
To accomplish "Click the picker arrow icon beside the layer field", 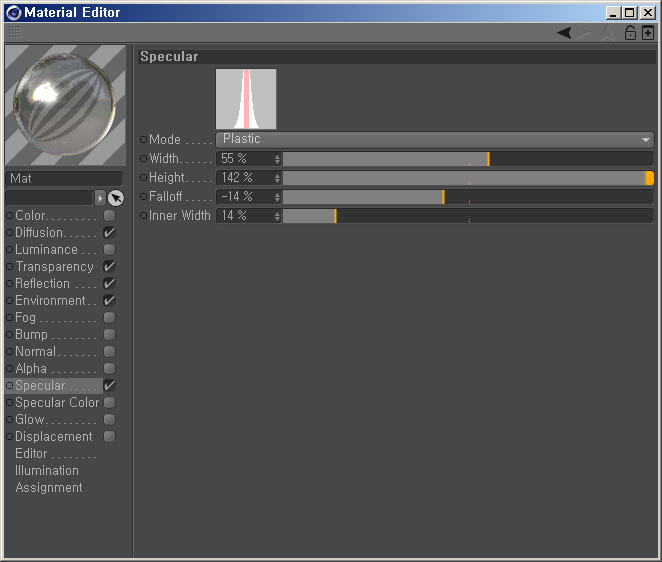I will [x=116, y=198].
